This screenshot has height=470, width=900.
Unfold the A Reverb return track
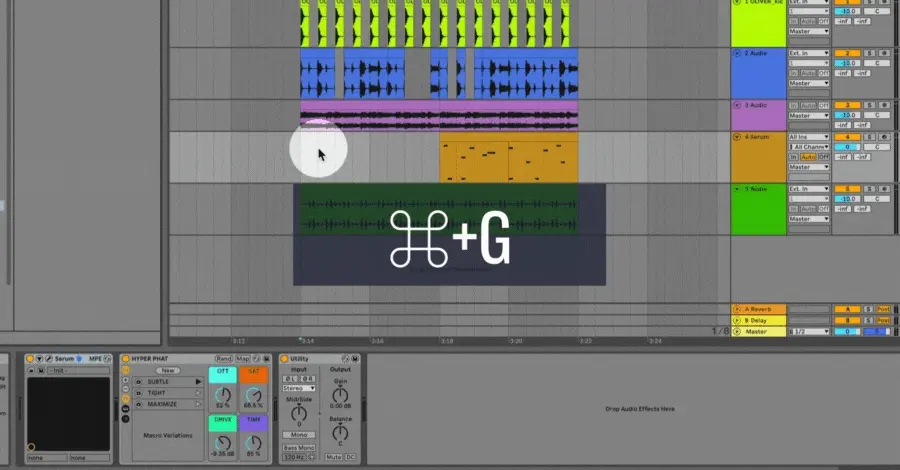[737, 309]
